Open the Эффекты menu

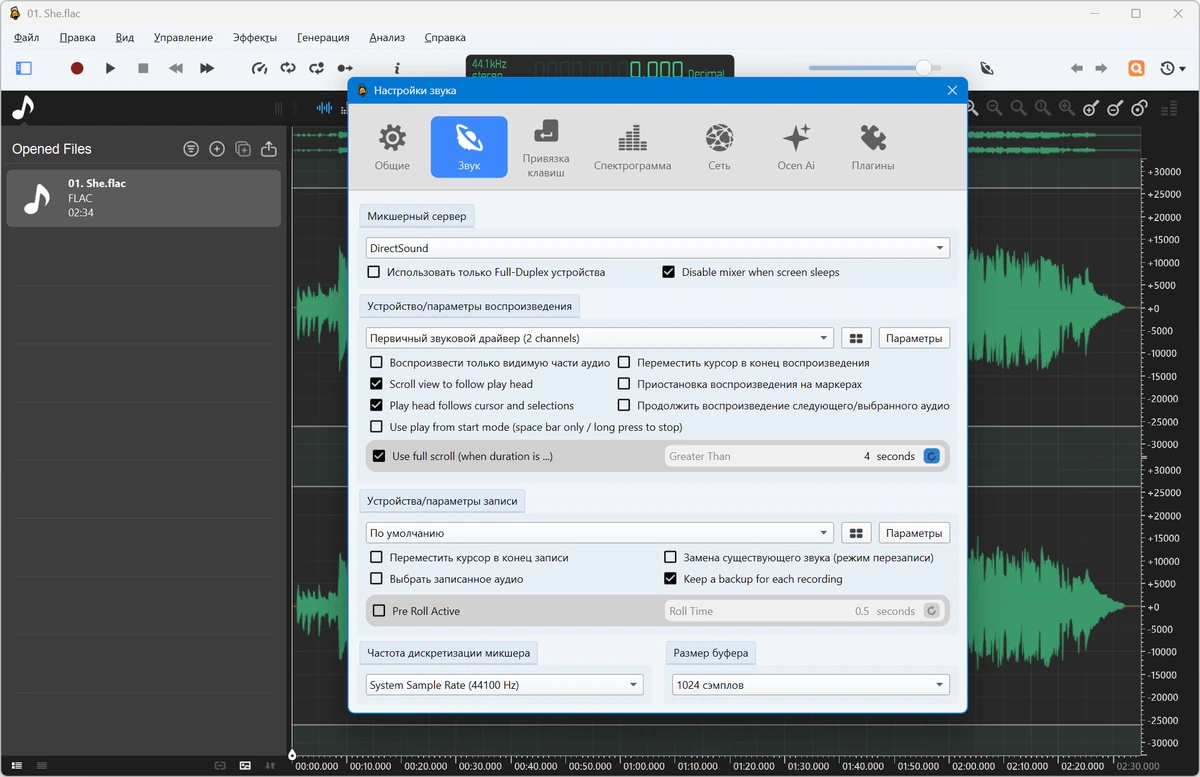pos(255,38)
